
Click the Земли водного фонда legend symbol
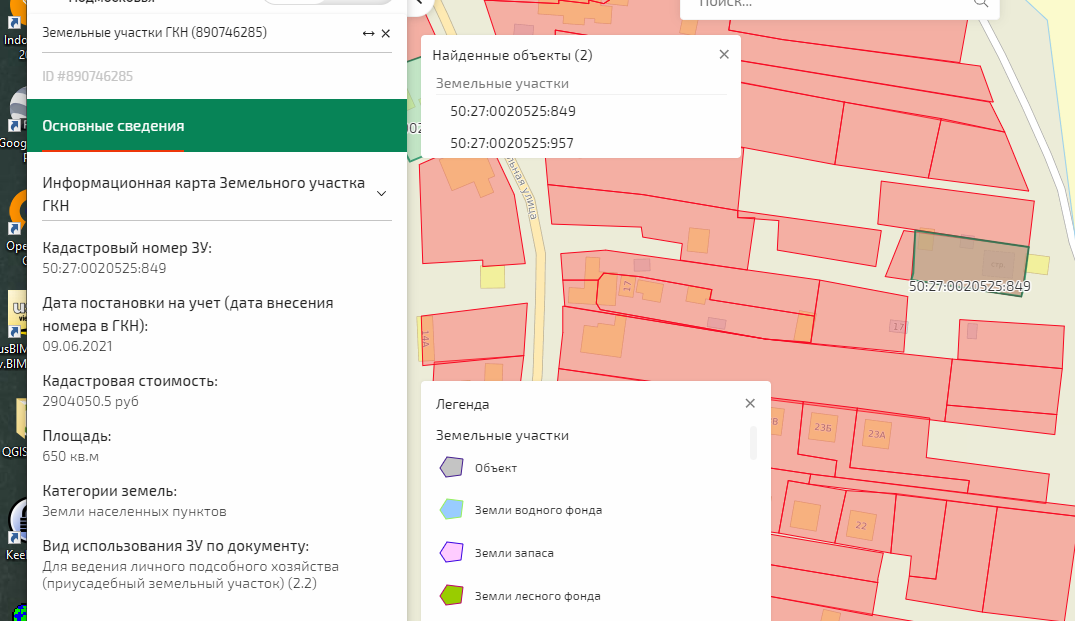(x=451, y=510)
